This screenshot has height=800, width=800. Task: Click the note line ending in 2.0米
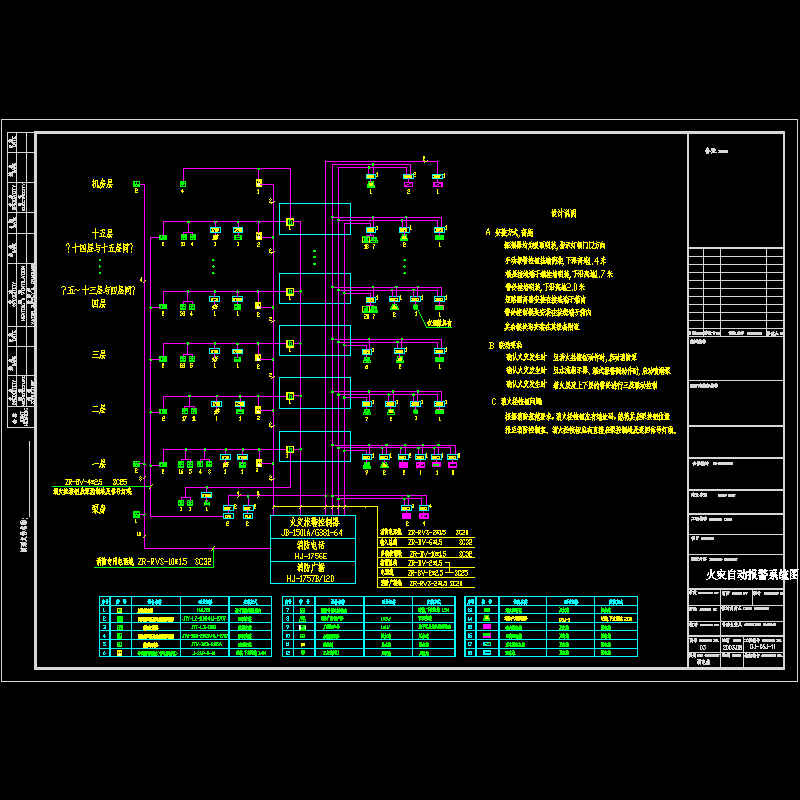click(544, 287)
